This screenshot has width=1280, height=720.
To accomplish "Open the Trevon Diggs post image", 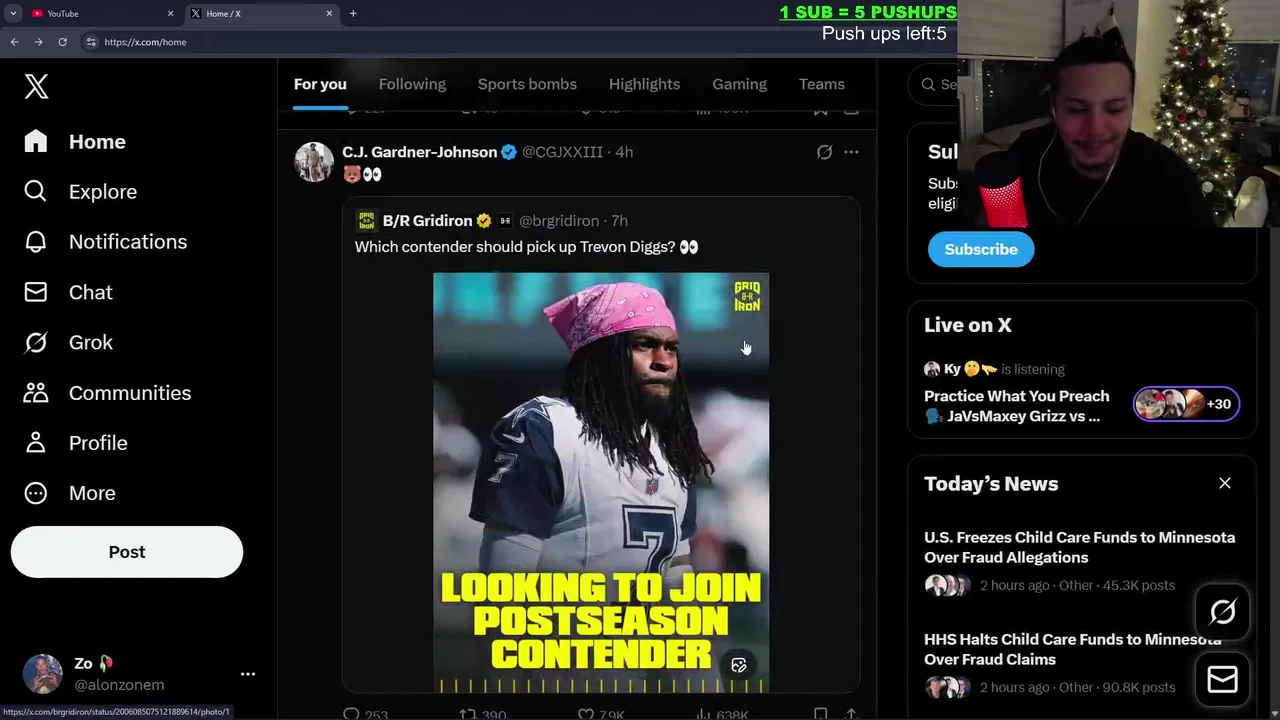I will pyautogui.click(x=601, y=483).
